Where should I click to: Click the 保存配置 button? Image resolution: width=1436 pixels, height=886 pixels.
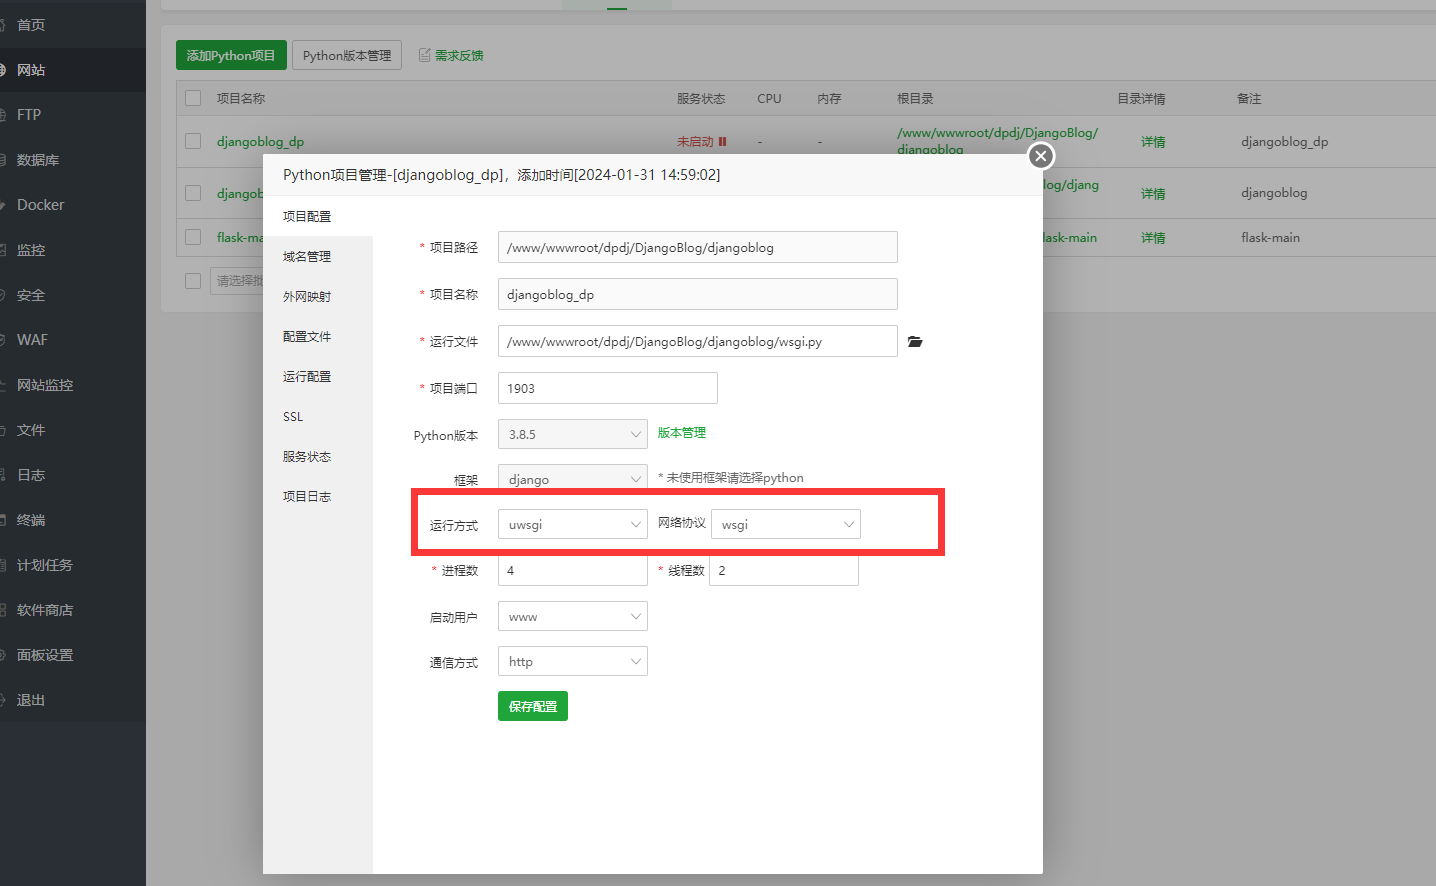point(533,706)
